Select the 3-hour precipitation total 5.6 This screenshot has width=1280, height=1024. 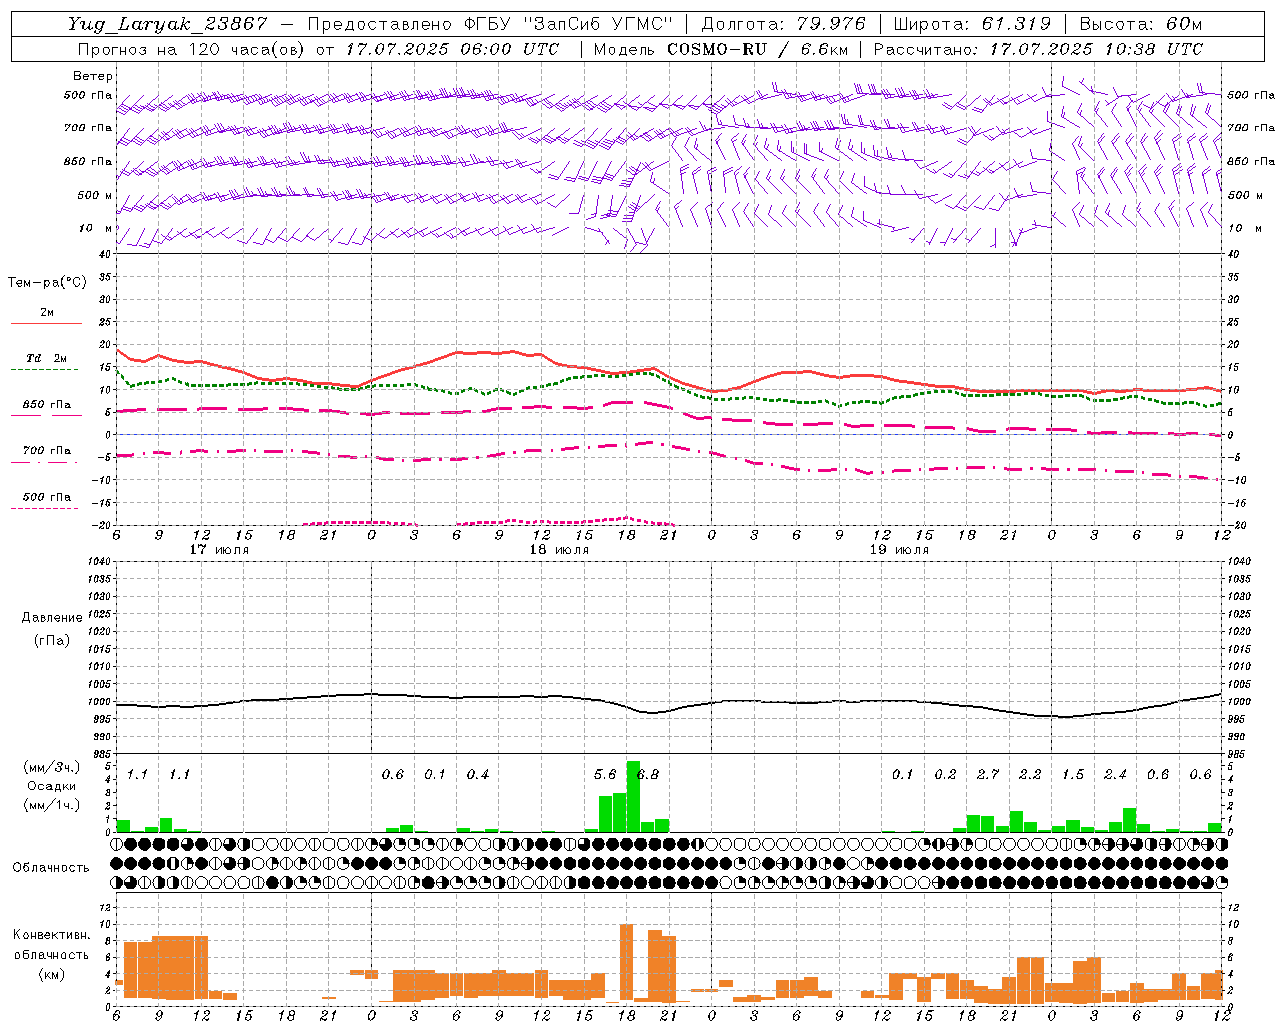[605, 774]
